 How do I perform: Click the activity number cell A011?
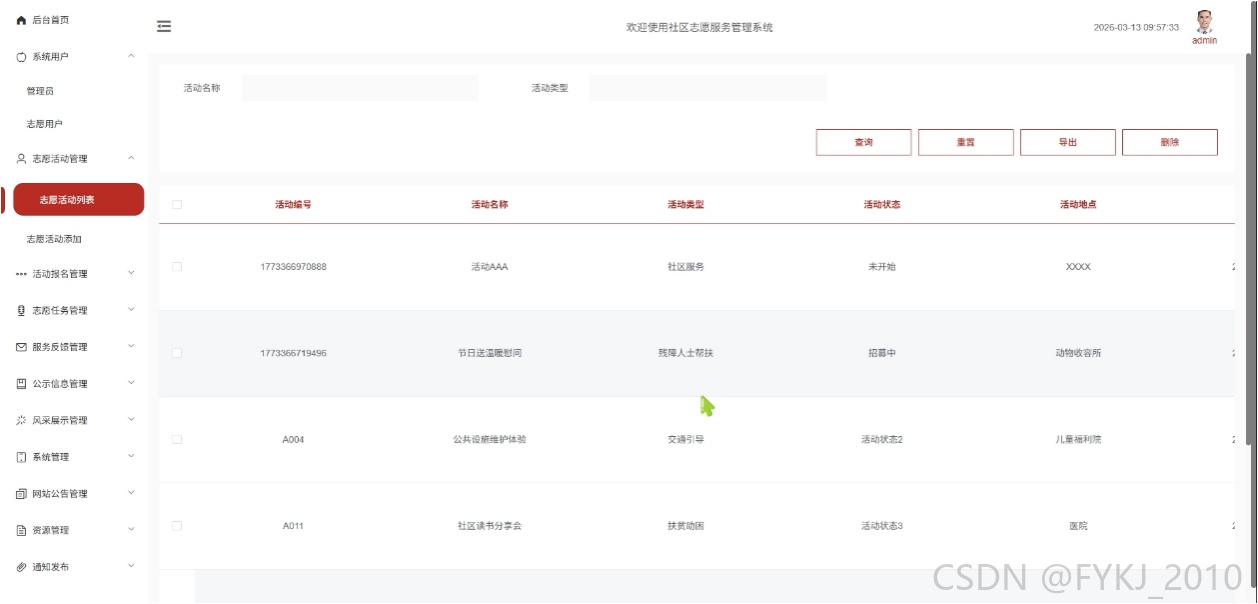pos(293,526)
